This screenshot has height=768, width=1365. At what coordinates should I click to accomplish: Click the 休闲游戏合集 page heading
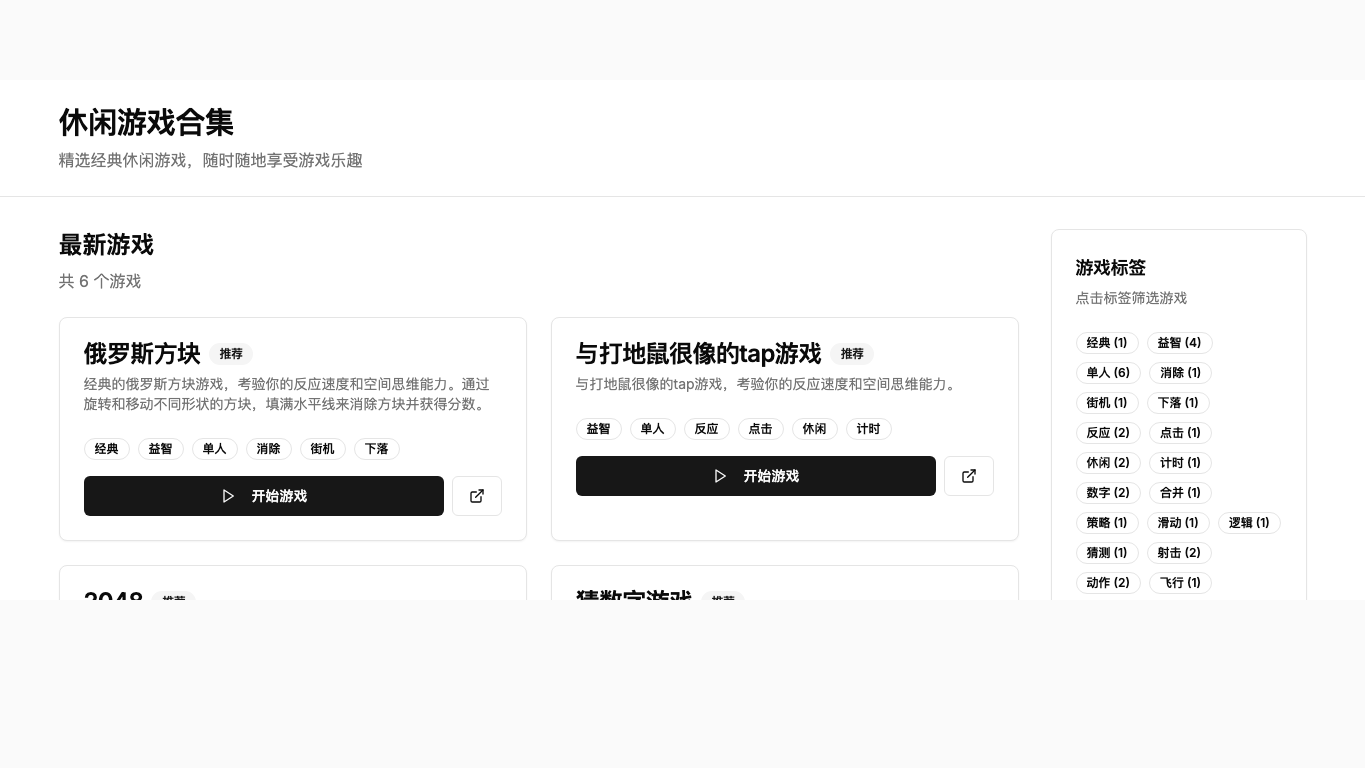point(146,123)
